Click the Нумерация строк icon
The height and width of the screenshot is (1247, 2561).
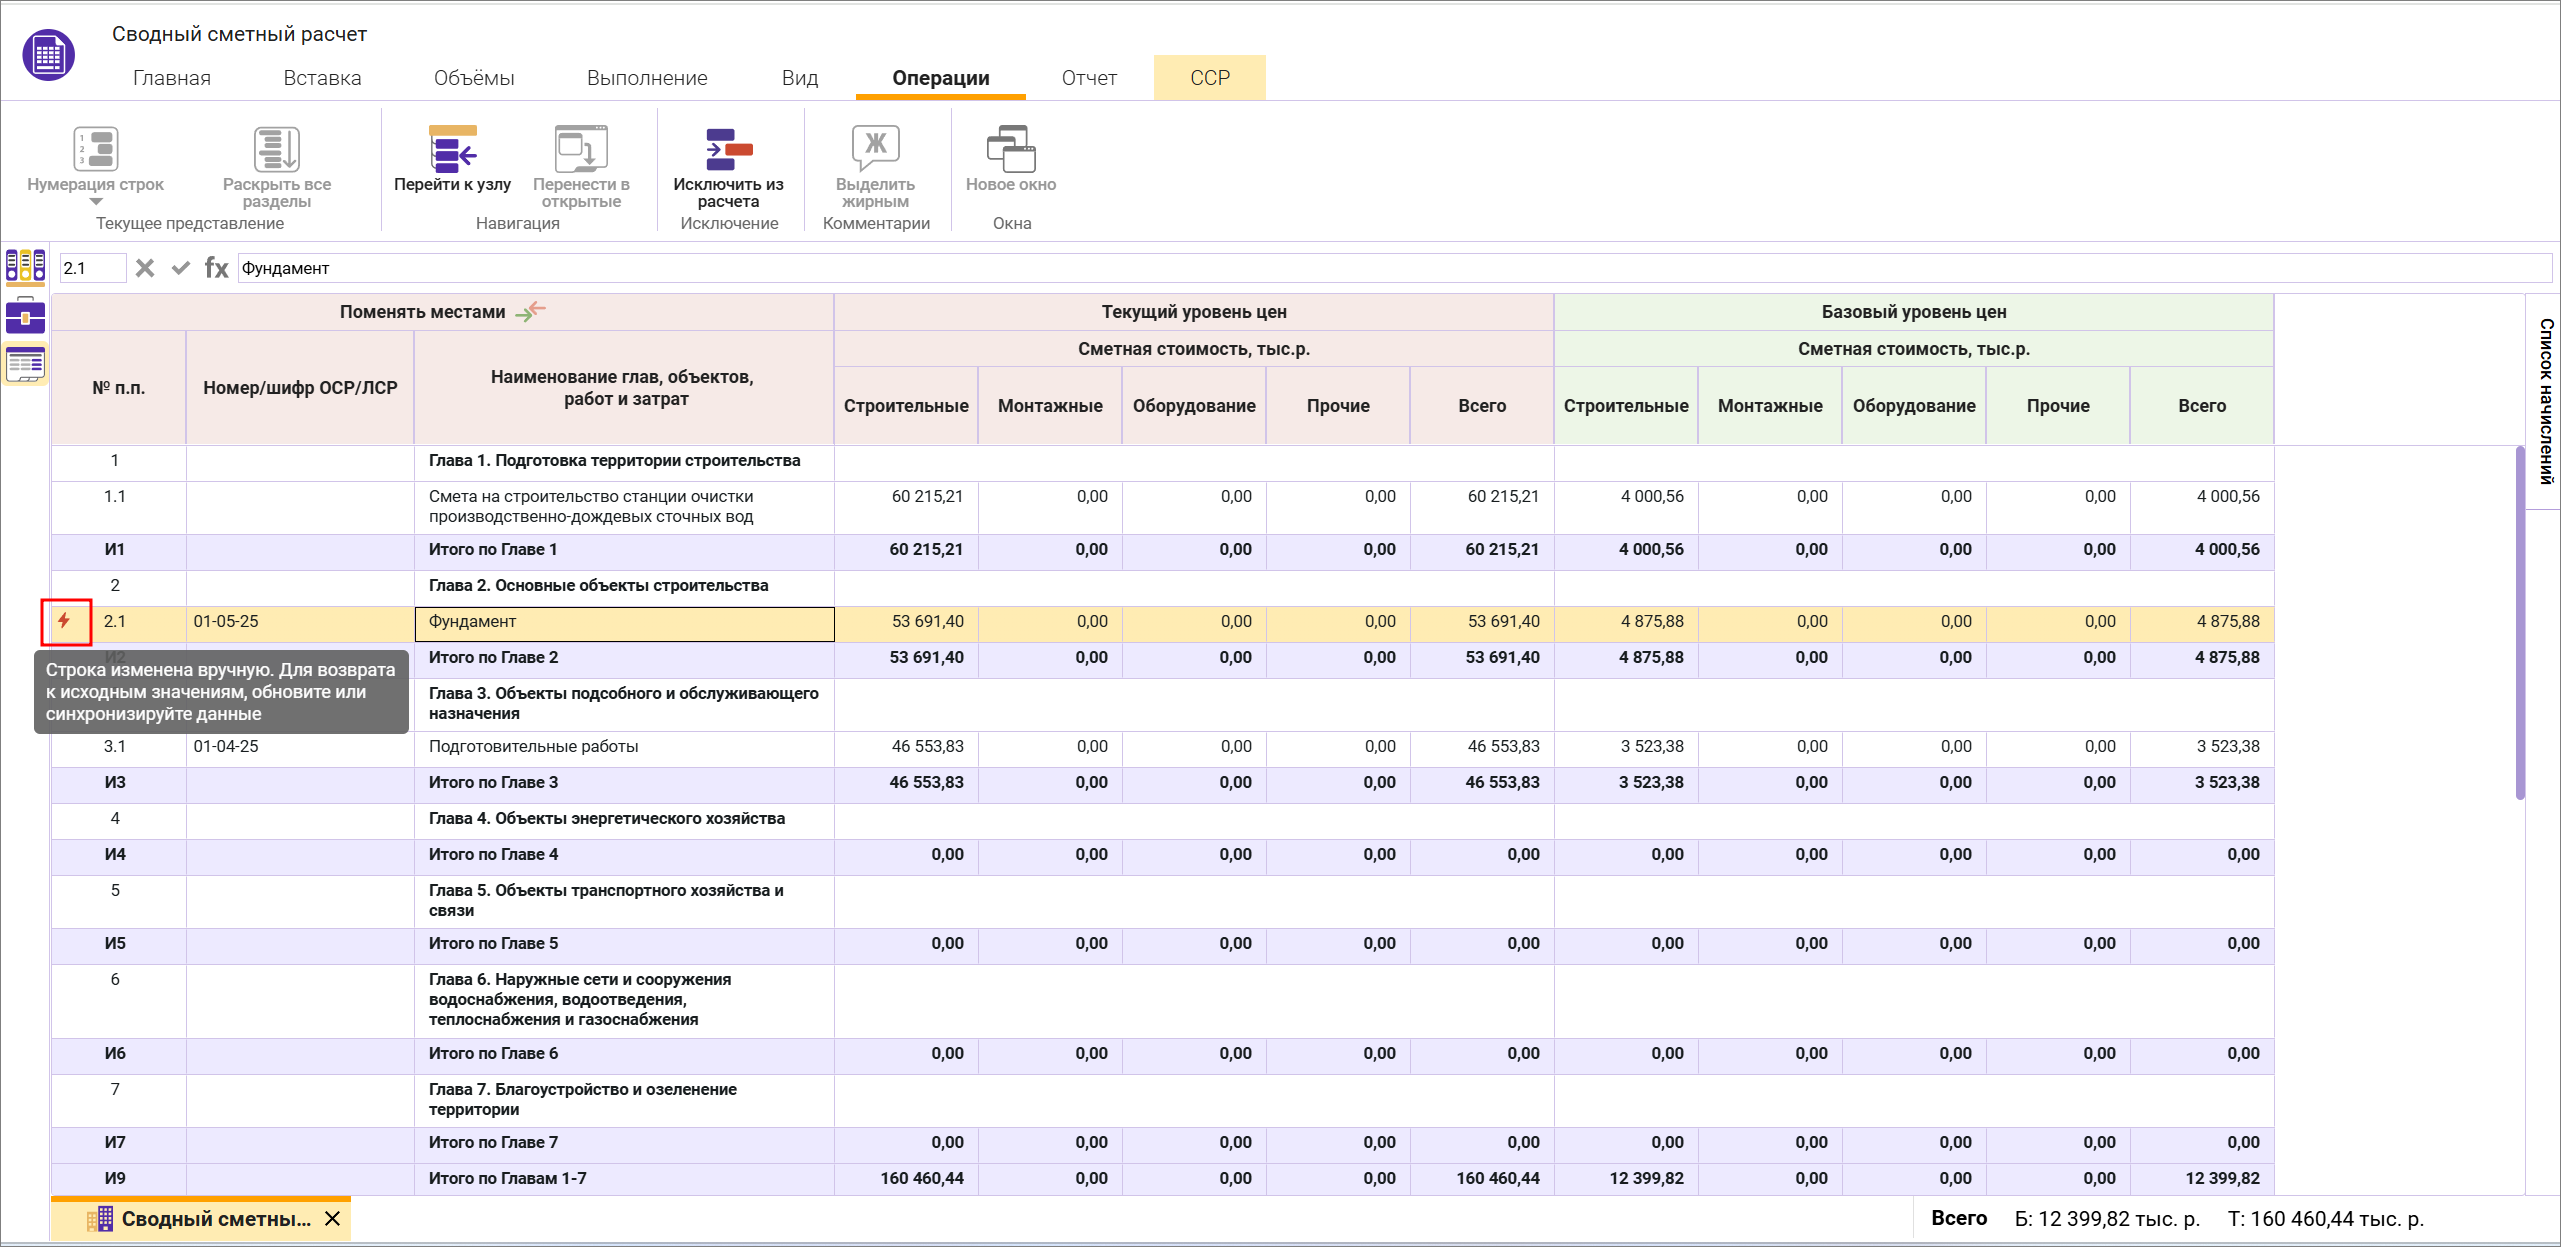[96, 150]
